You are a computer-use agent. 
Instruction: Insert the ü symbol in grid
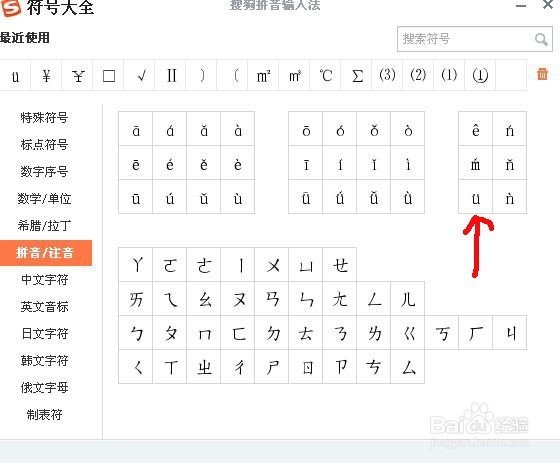[476, 197]
